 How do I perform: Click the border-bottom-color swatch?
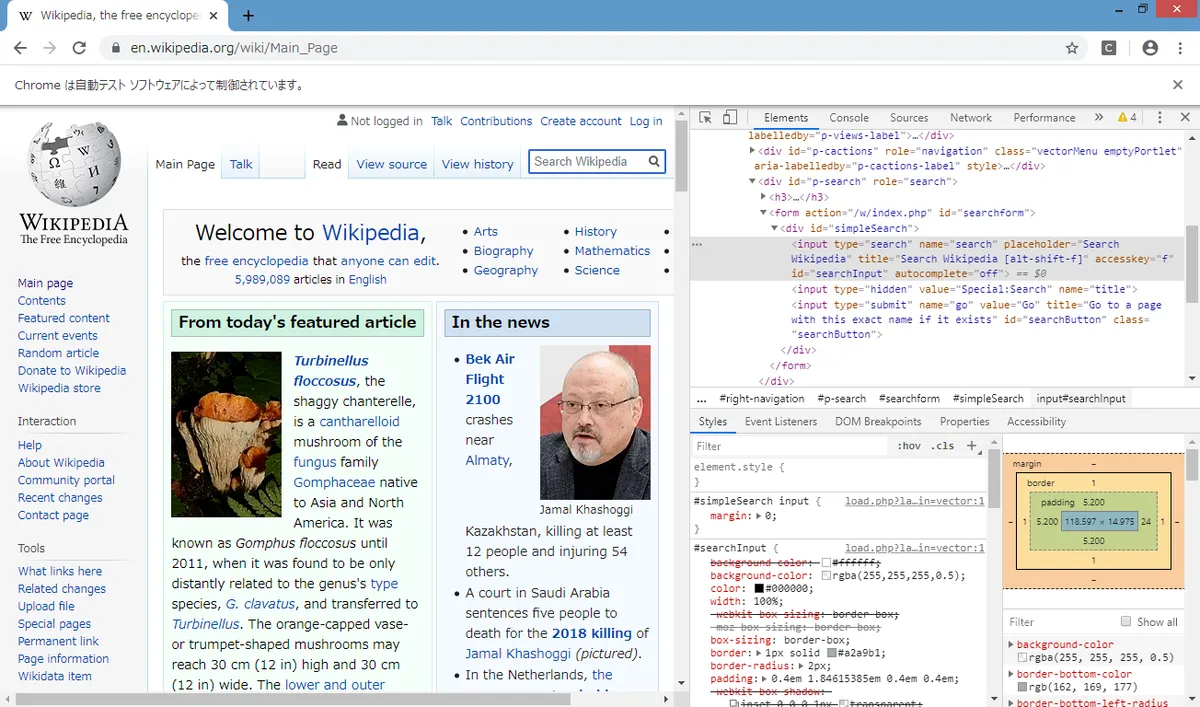tap(1022, 686)
